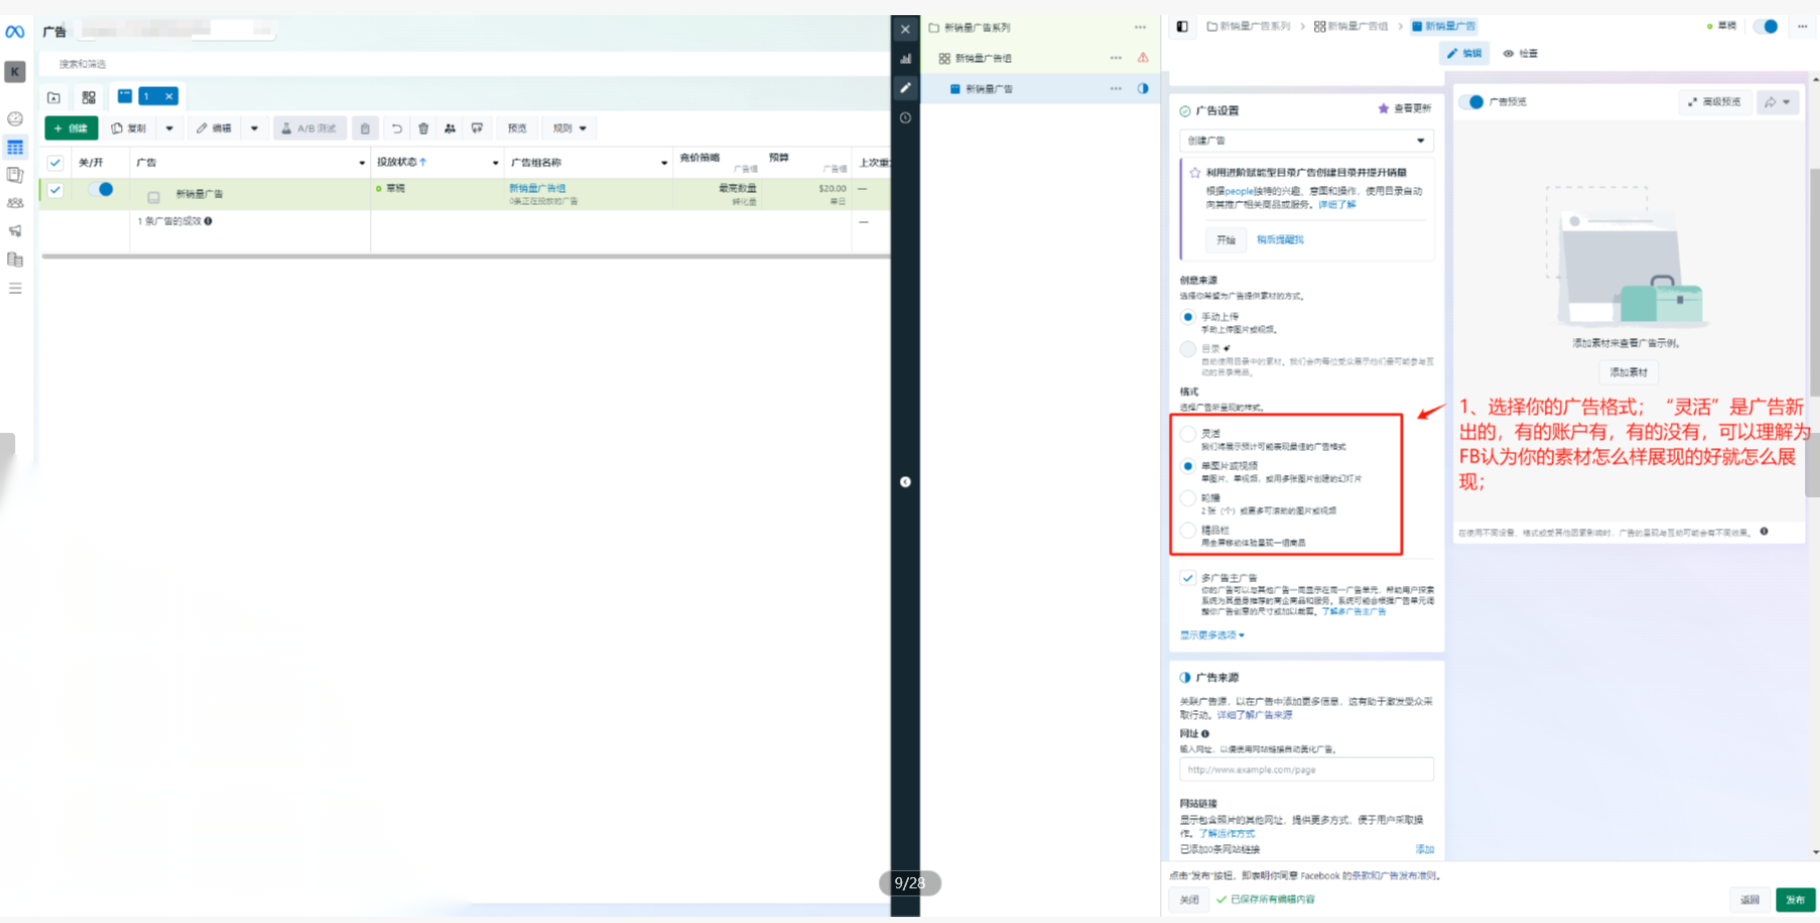
Task: Open the 规则 dropdown in toolbar
Action: (x=570, y=128)
